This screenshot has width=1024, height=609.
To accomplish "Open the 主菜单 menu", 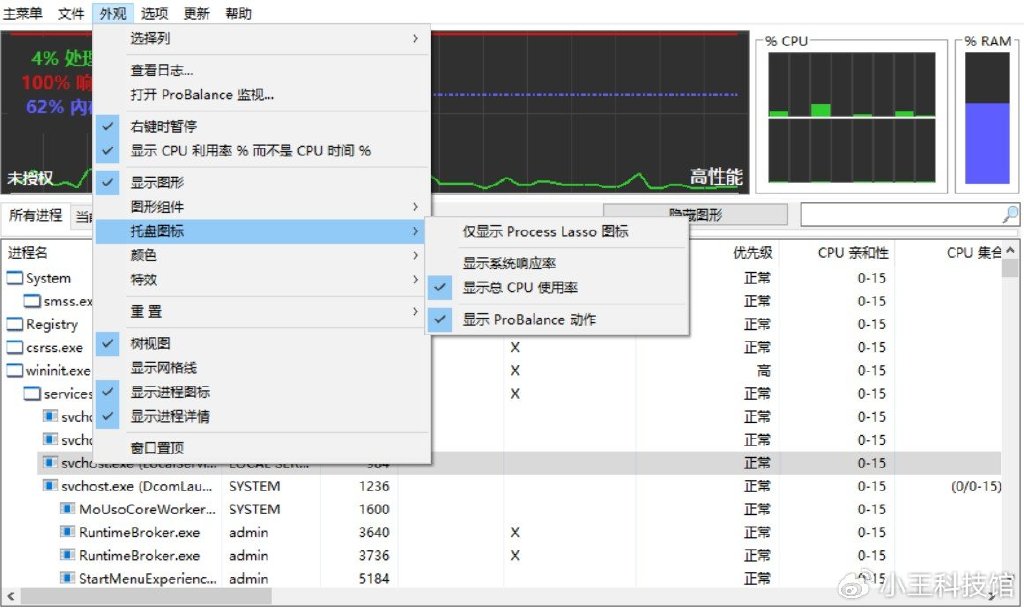I will pos(23,13).
